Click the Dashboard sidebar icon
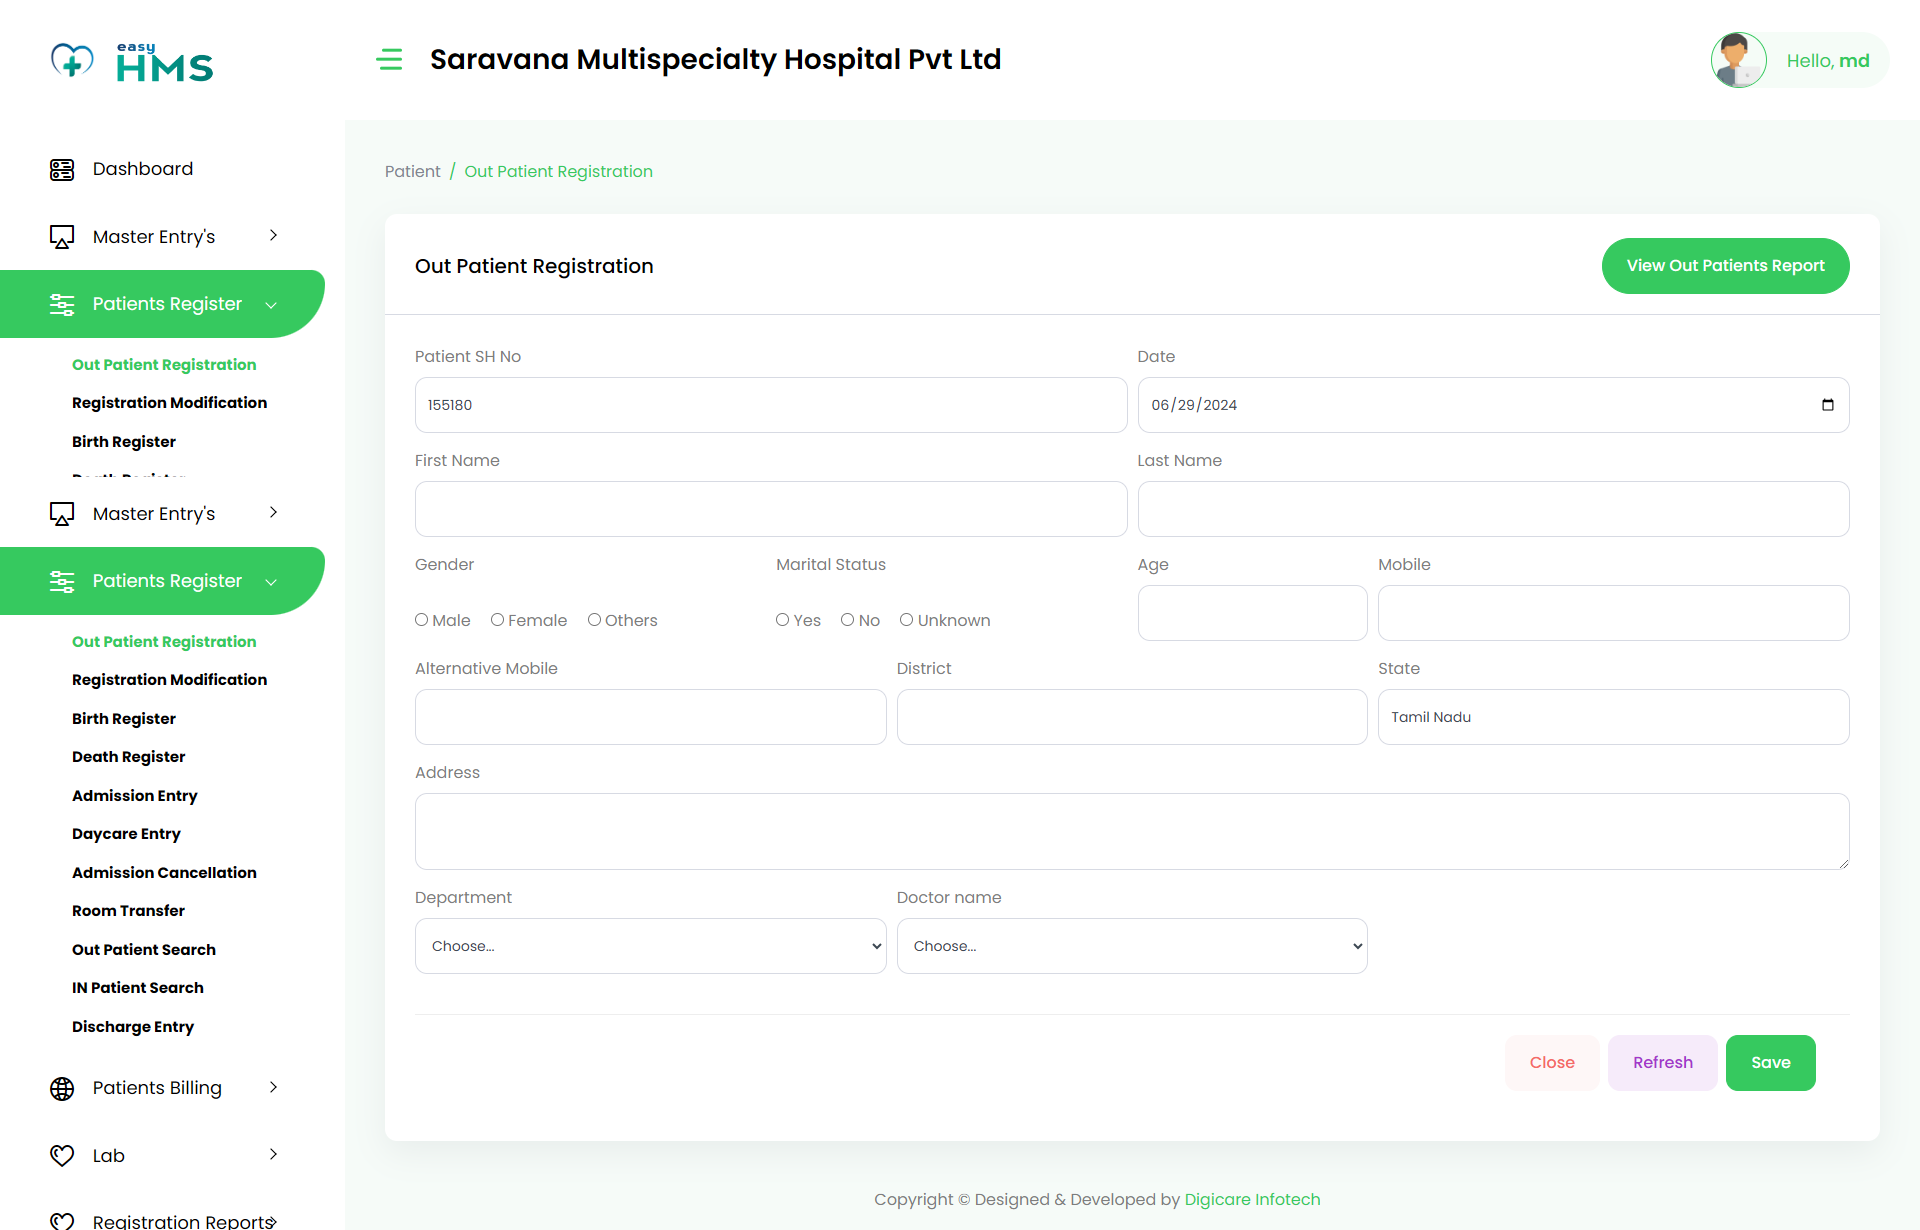Screen dimensions: 1920x1230 click(62, 170)
